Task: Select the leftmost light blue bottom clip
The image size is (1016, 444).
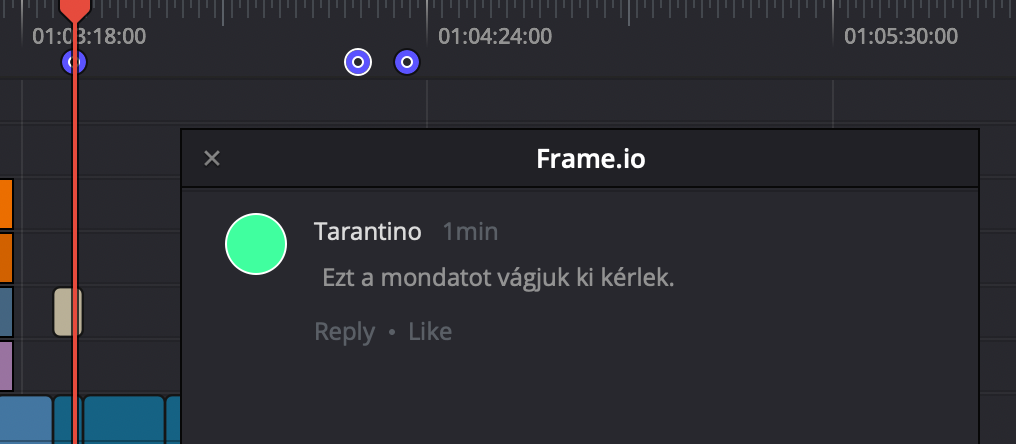Action: tap(25, 419)
